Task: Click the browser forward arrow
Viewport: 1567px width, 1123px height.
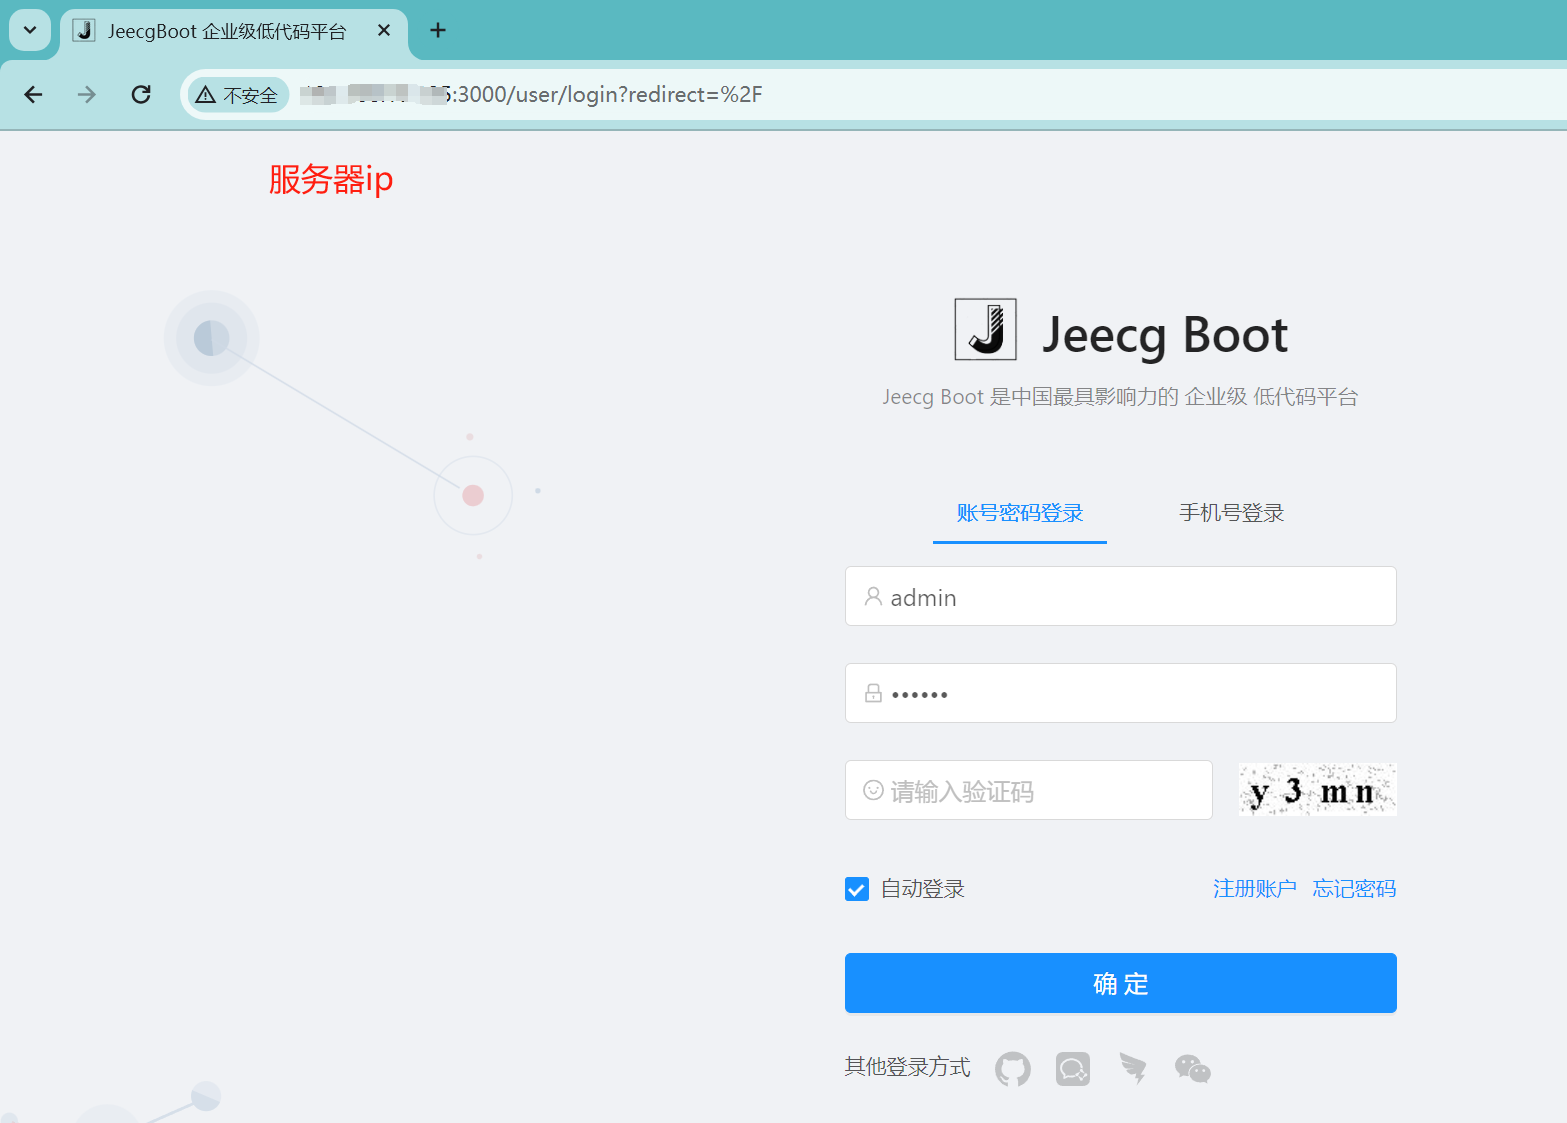Action: coord(87,94)
